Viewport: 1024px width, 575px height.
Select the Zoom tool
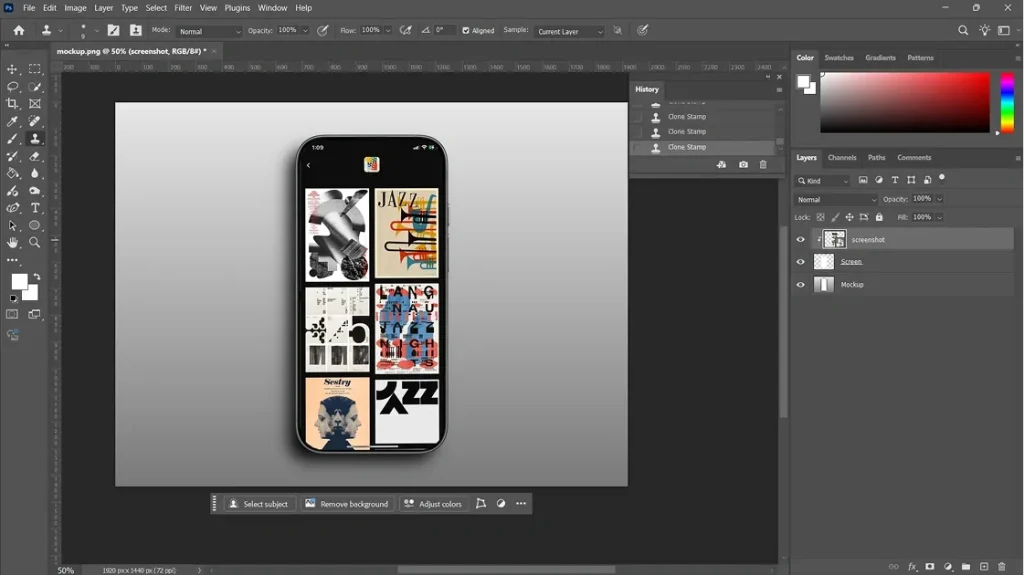click(x=35, y=242)
